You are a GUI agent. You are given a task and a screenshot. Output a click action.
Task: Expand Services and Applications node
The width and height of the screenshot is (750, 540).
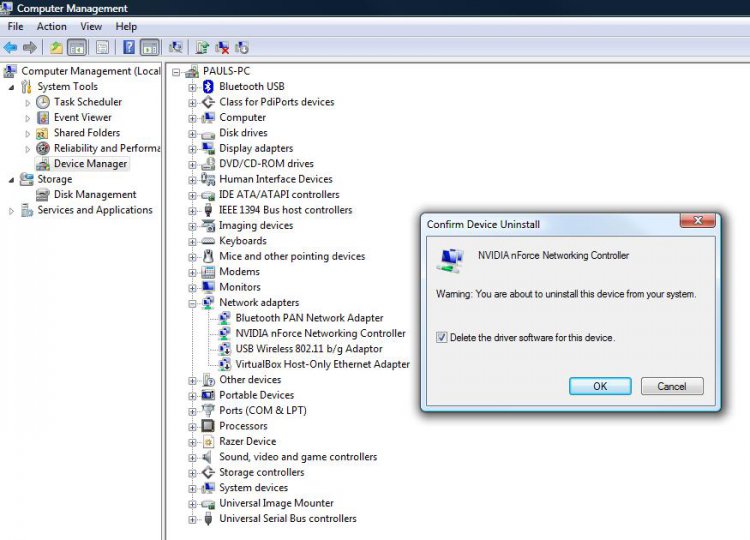pyautogui.click(x=11, y=210)
